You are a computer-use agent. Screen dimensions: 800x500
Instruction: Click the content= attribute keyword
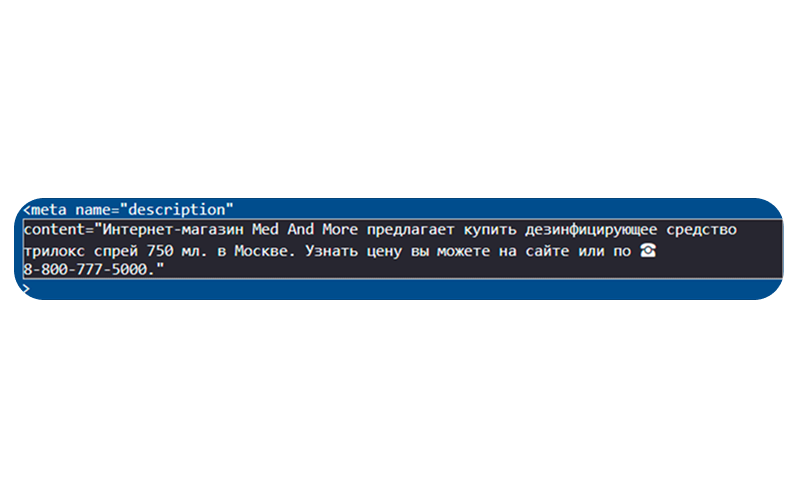(59, 230)
